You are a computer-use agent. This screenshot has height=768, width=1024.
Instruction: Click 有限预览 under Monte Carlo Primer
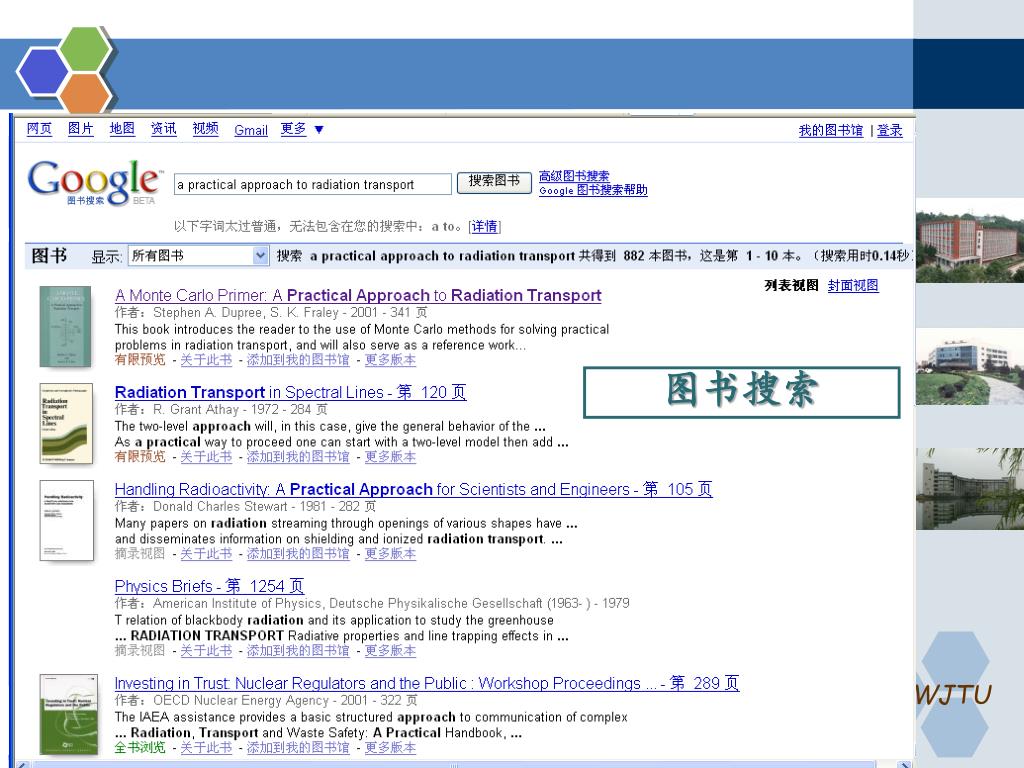[140, 359]
